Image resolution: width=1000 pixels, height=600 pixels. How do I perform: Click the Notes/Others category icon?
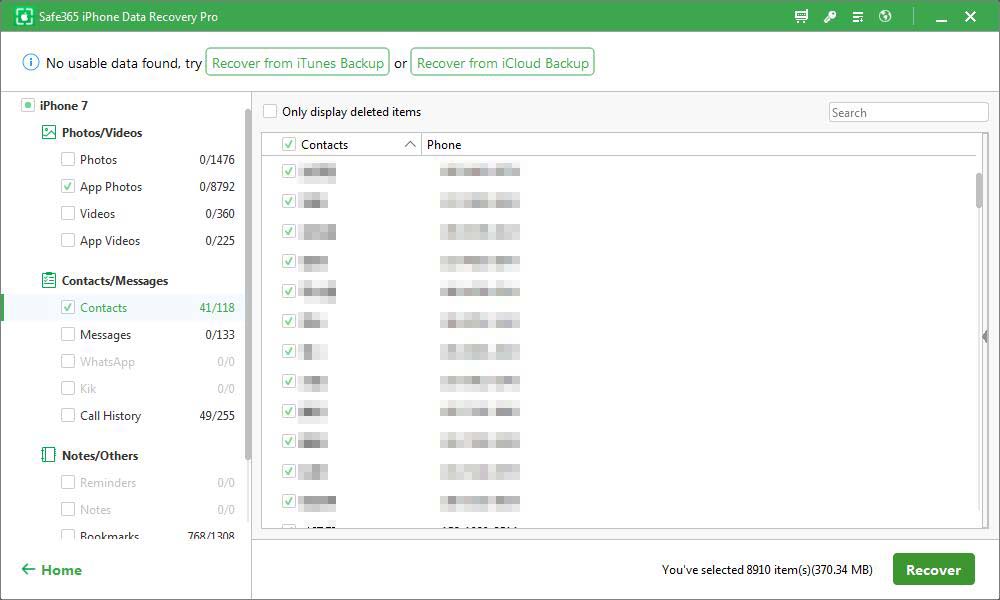(48, 455)
